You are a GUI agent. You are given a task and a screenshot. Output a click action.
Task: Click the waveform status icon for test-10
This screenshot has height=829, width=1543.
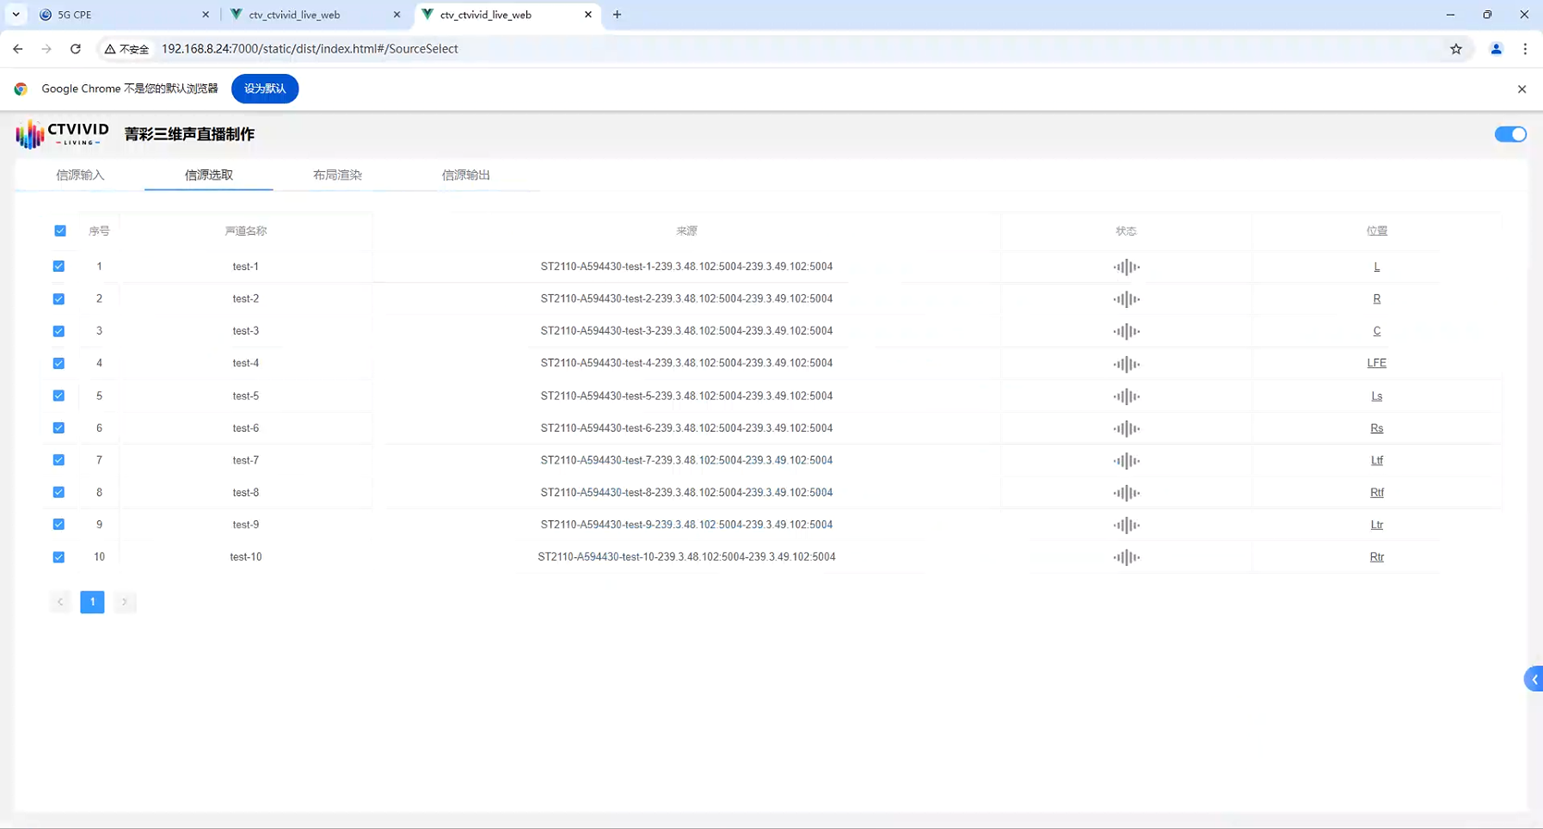tap(1126, 558)
